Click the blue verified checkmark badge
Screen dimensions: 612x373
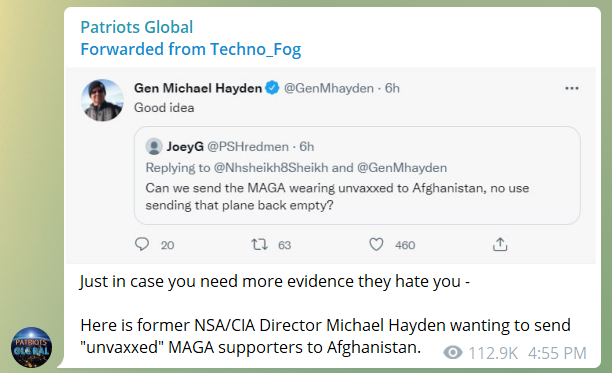click(272, 88)
